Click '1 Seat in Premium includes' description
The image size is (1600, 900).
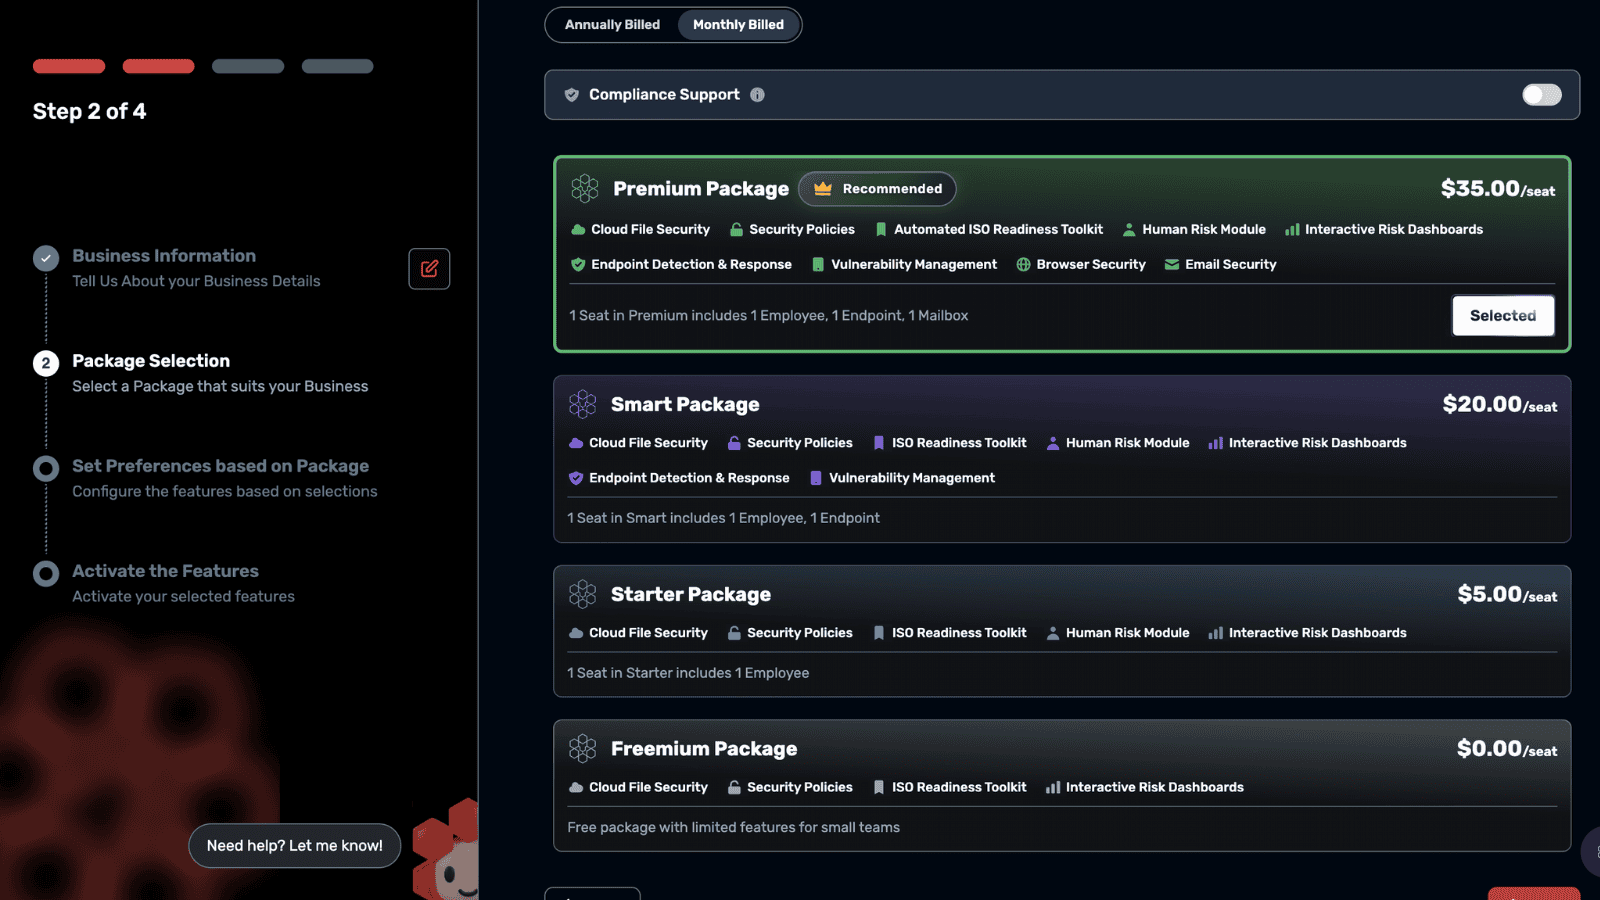(769, 315)
